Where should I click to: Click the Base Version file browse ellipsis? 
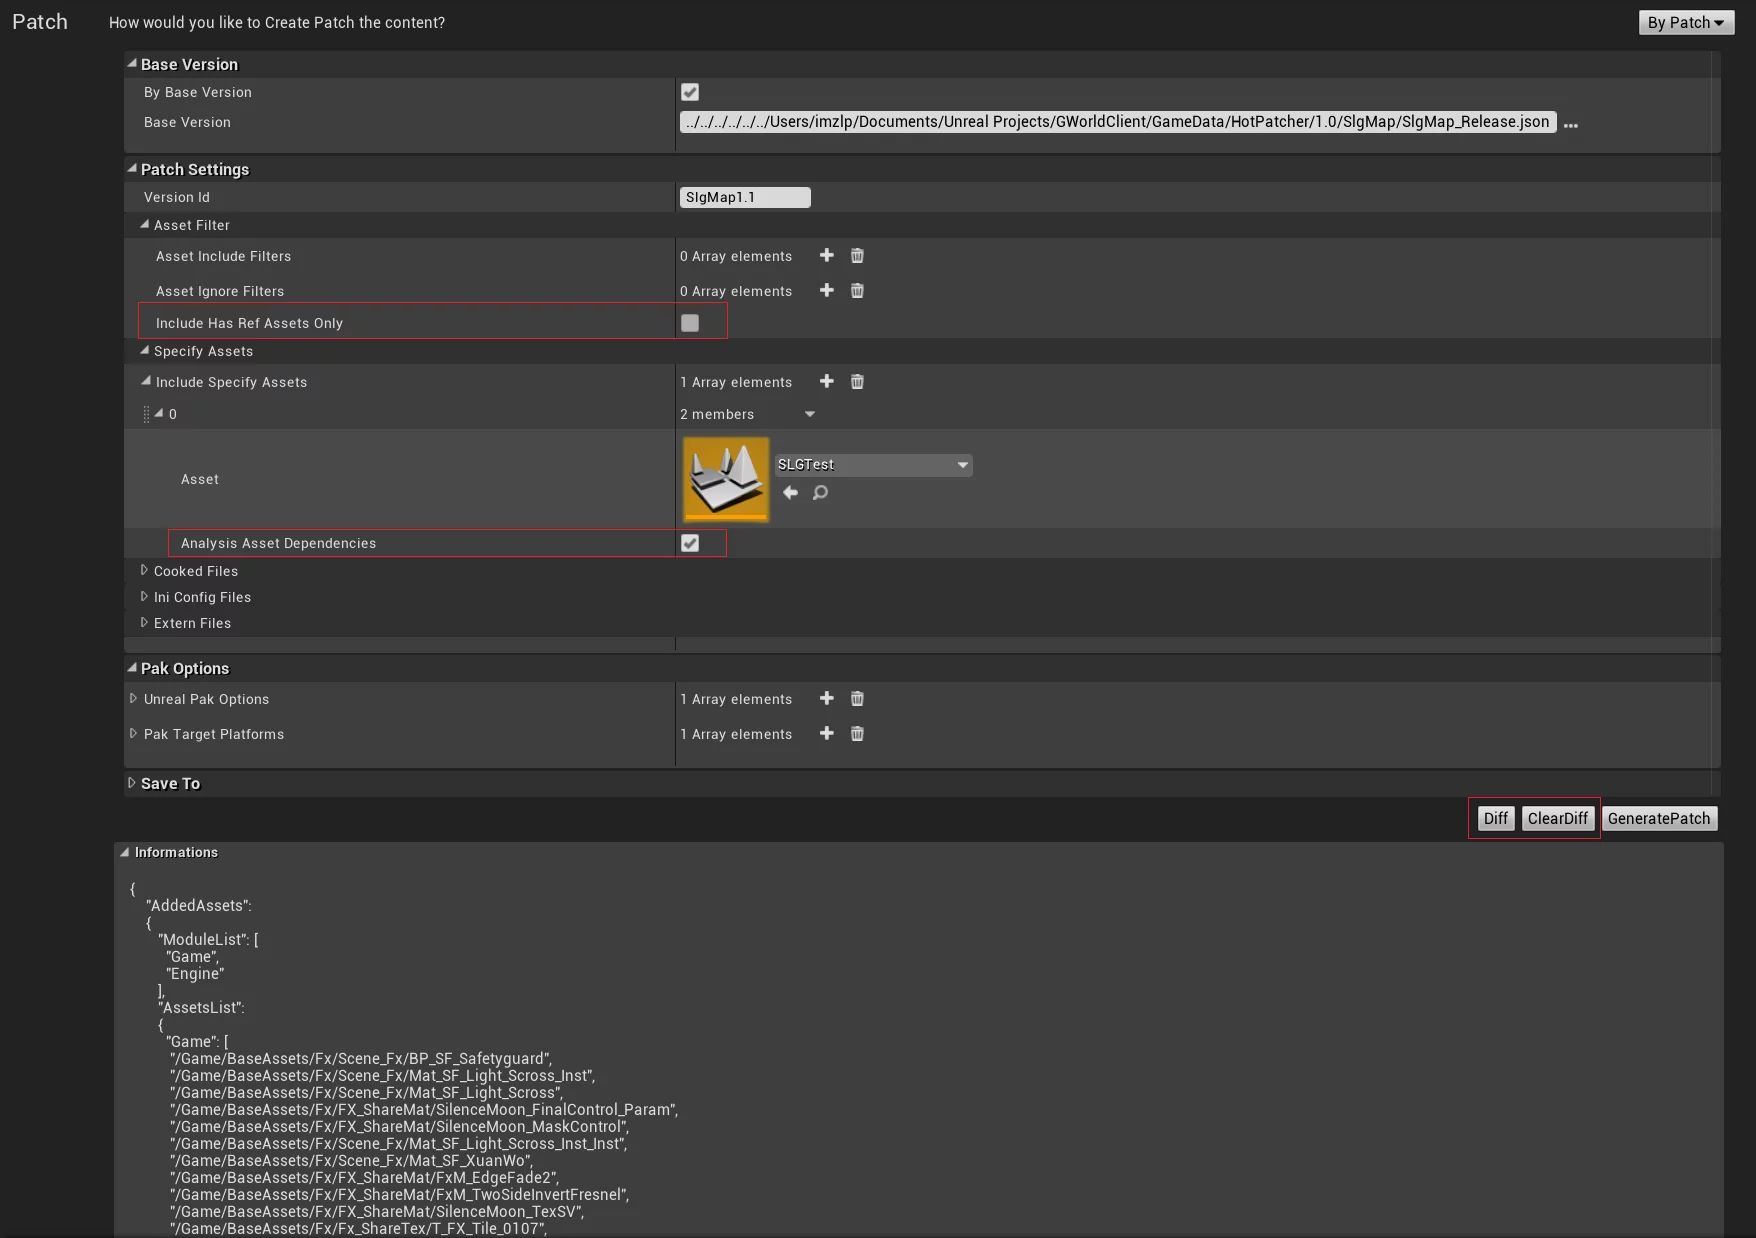pyautogui.click(x=1570, y=124)
